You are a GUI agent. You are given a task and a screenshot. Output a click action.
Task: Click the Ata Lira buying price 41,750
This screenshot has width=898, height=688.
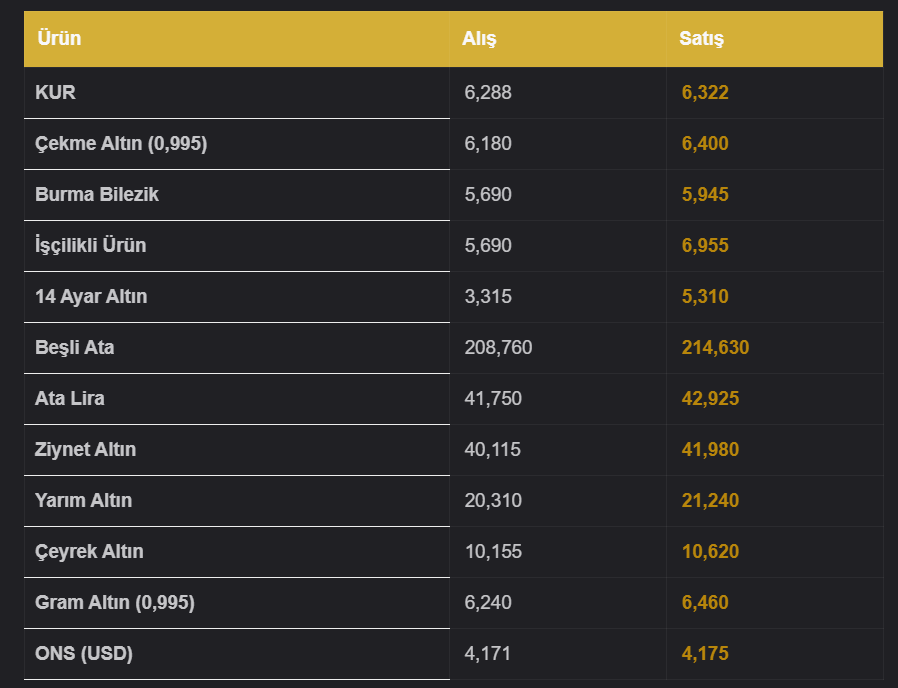click(493, 398)
